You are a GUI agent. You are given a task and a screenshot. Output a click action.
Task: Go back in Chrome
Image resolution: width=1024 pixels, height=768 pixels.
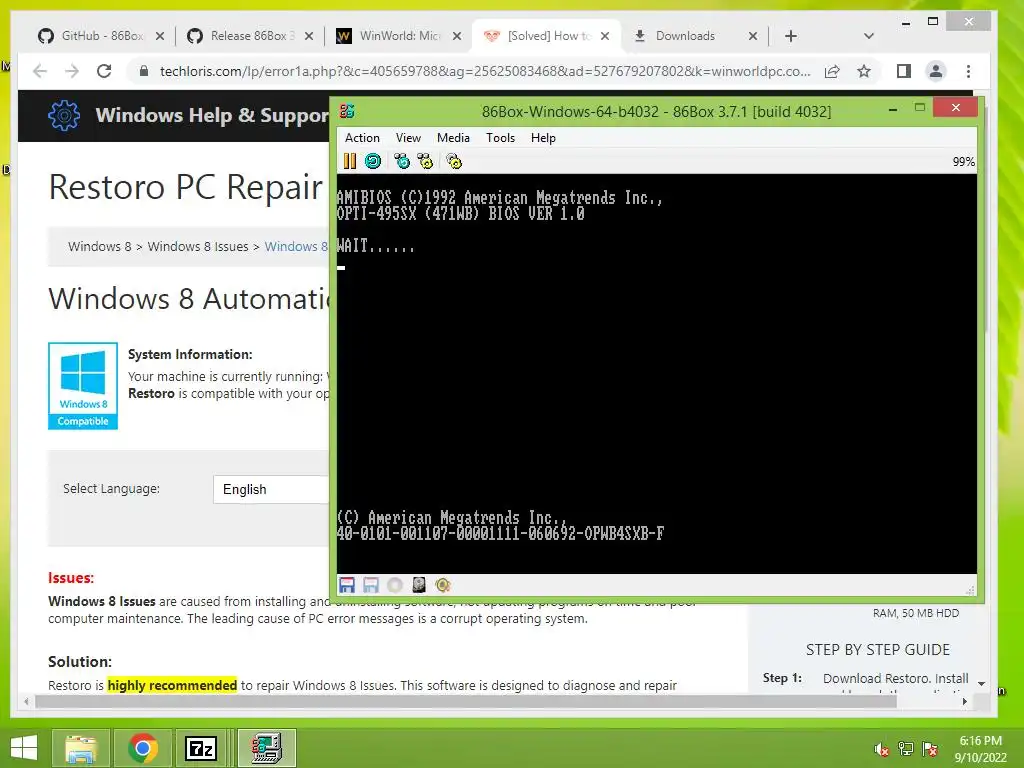click(x=40, y=71)
